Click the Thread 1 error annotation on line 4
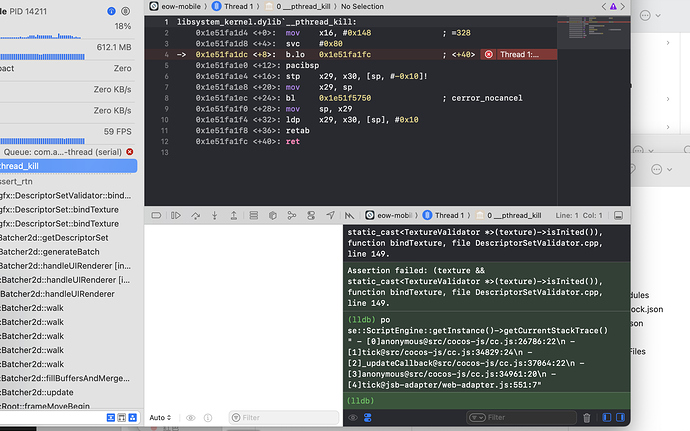This screenshot has height=431, width=690. click(519, 55)
